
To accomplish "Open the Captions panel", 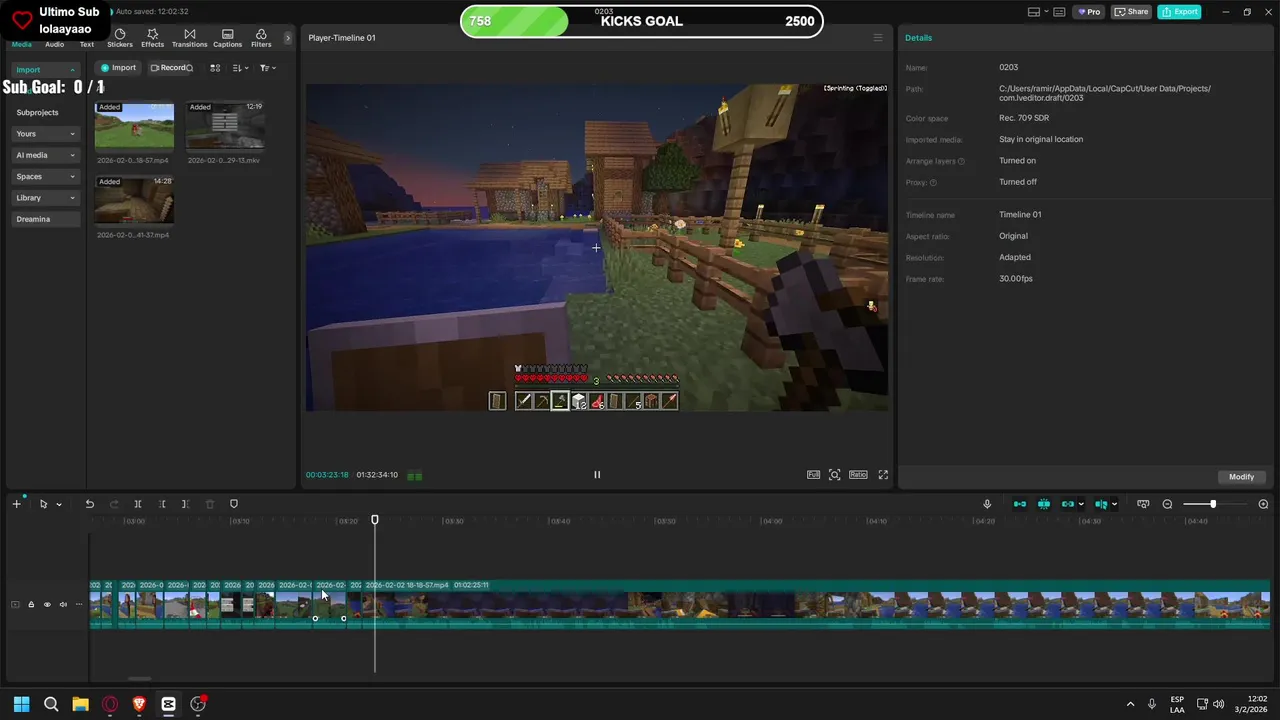I will [227, 38].
